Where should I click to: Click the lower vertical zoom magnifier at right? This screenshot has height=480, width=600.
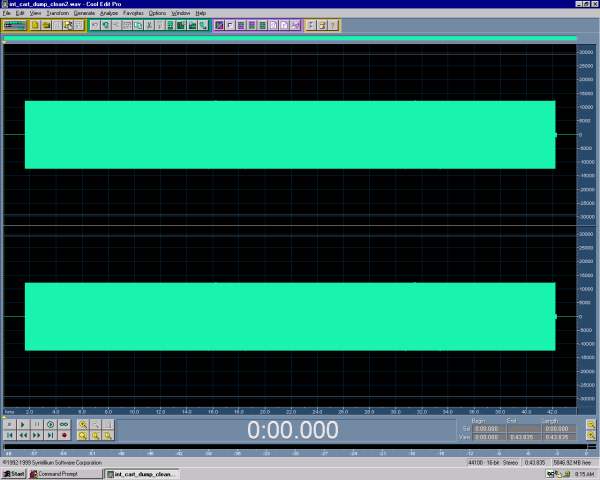(x=591, y=435)
